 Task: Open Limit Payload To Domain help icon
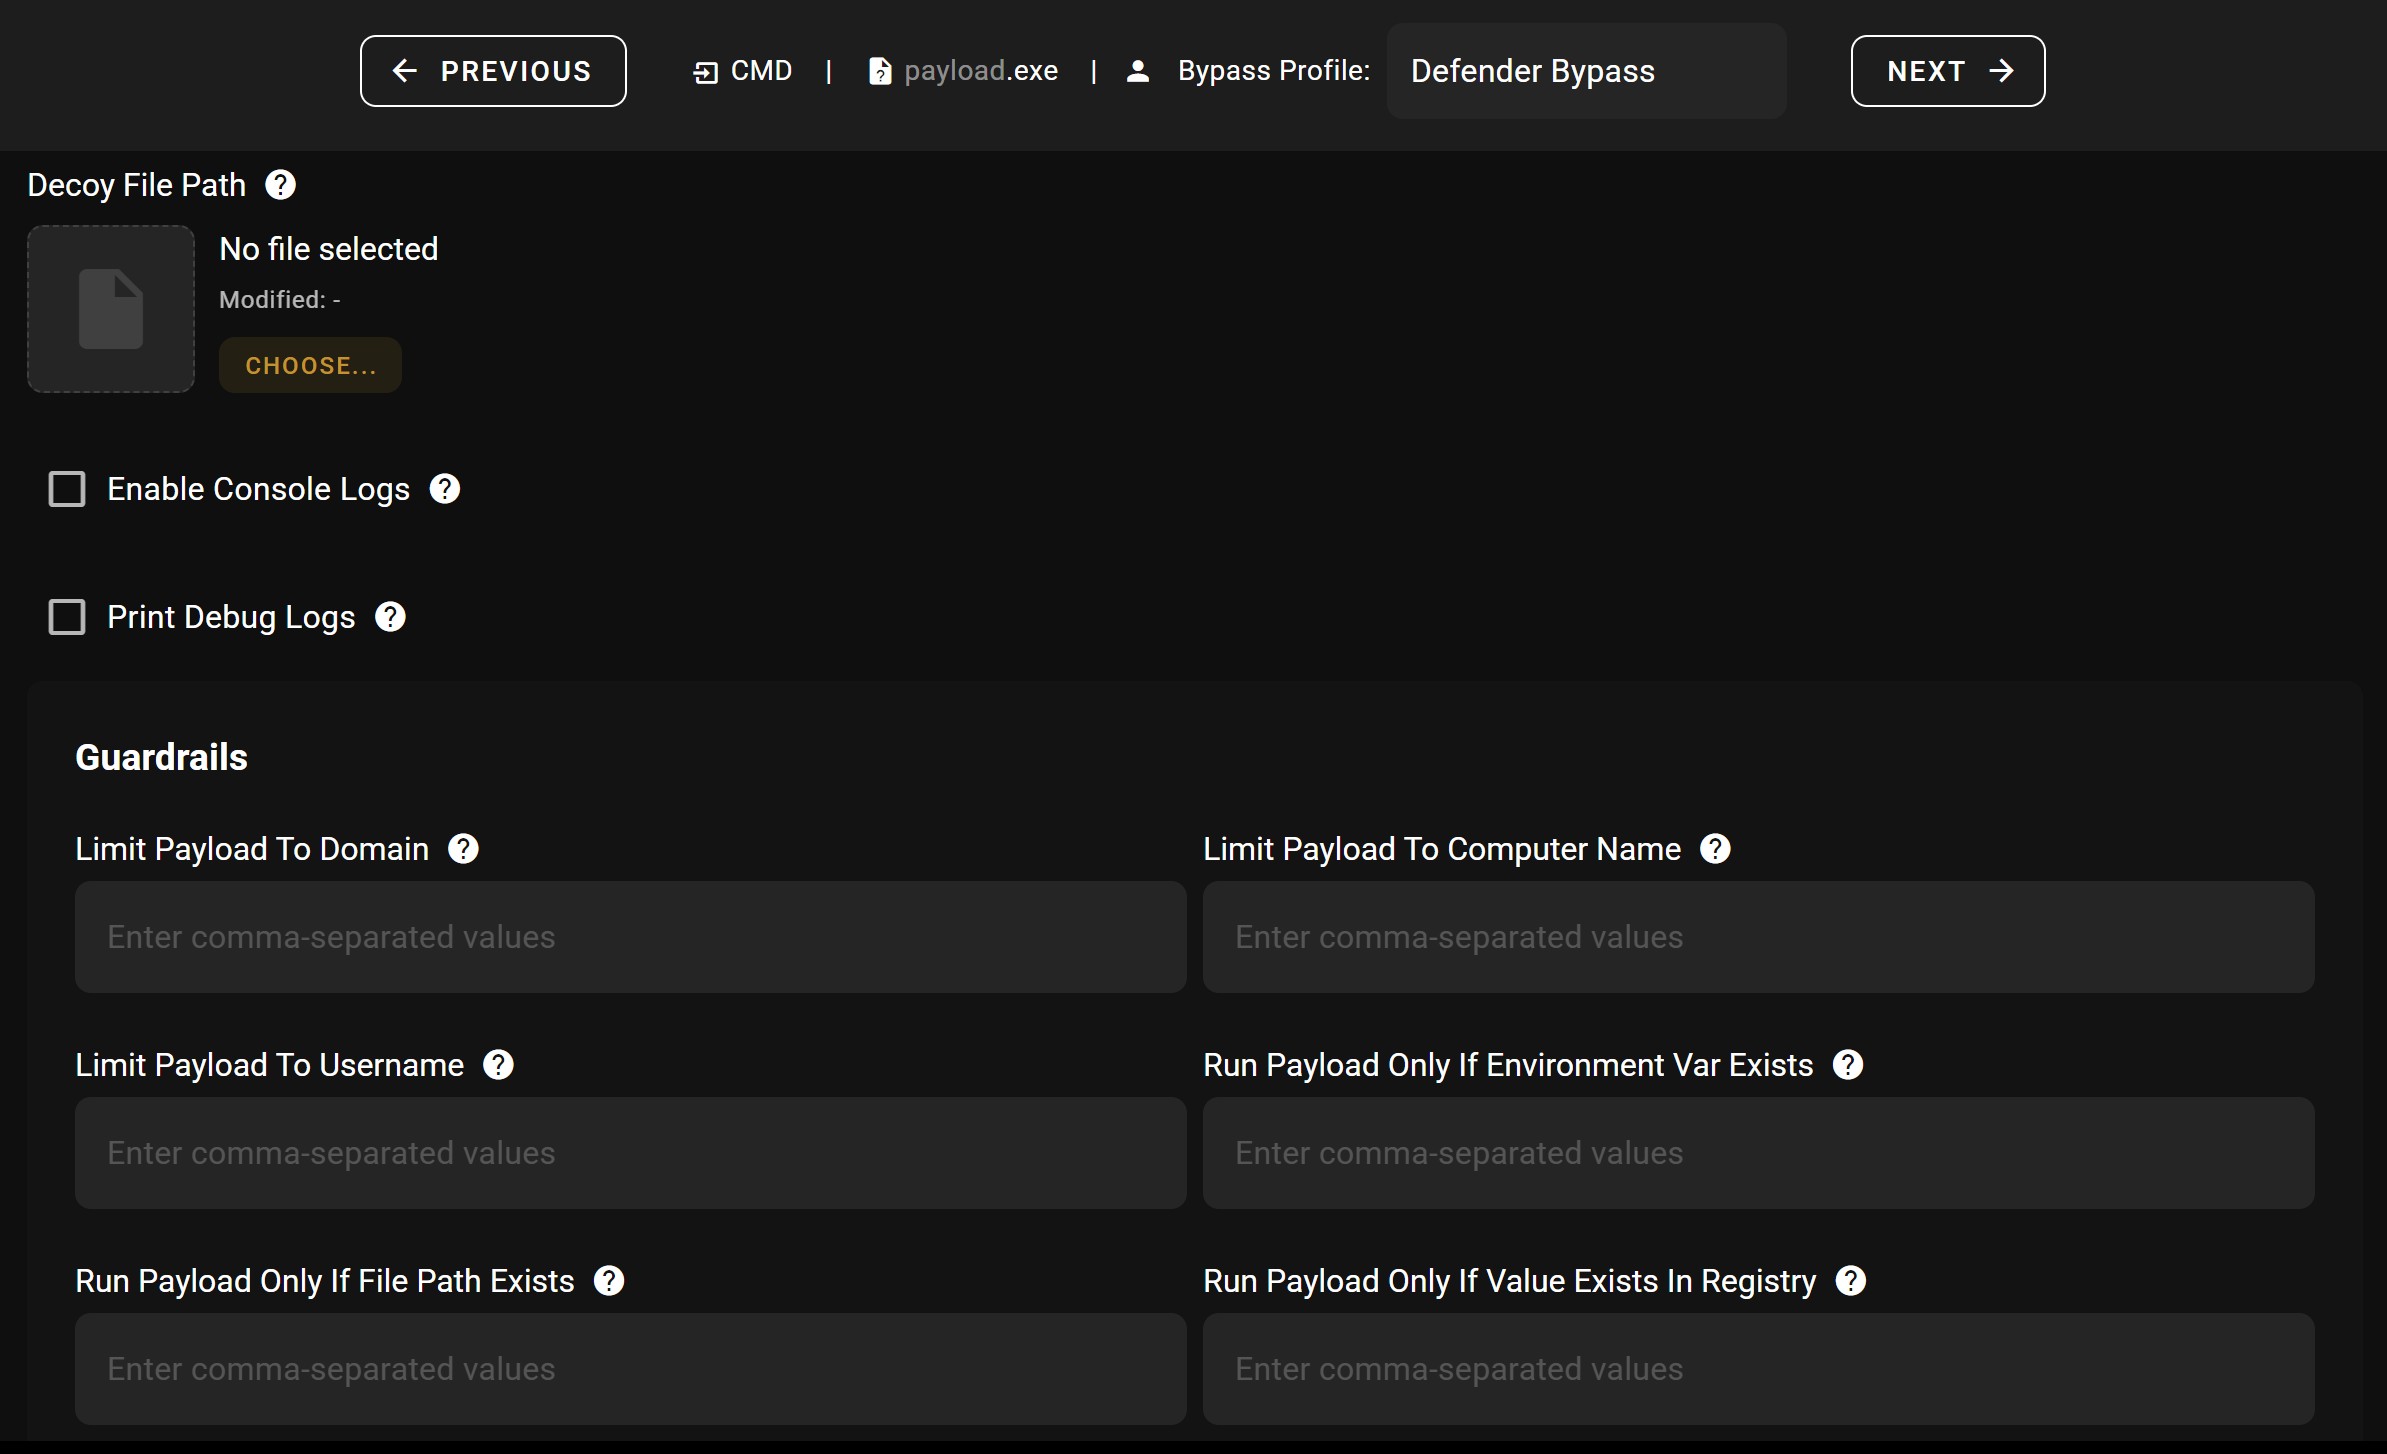coord(463,849)
